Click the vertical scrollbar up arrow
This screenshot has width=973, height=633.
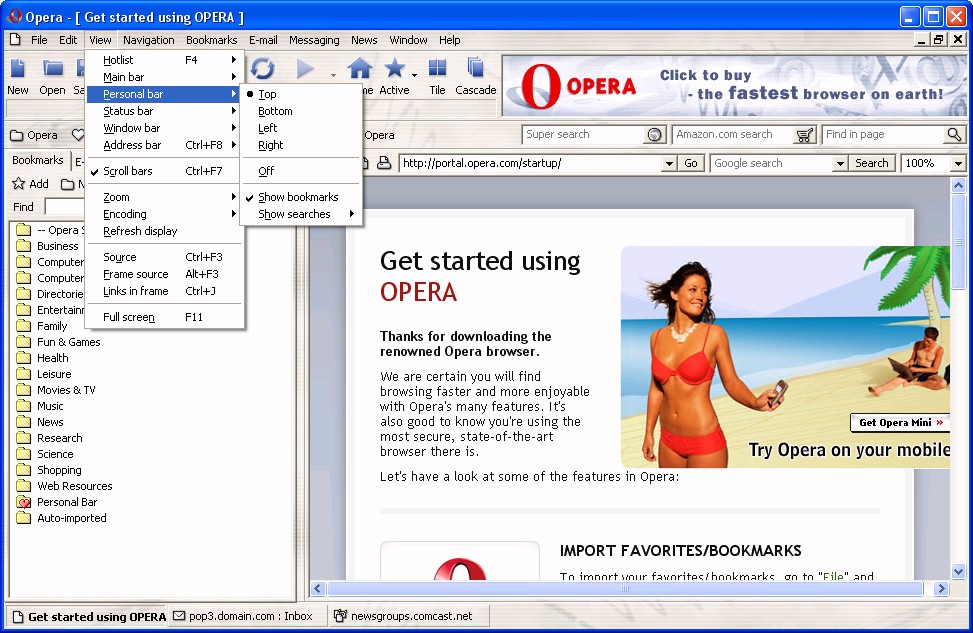pyautogui.click(x=958, y=185)
